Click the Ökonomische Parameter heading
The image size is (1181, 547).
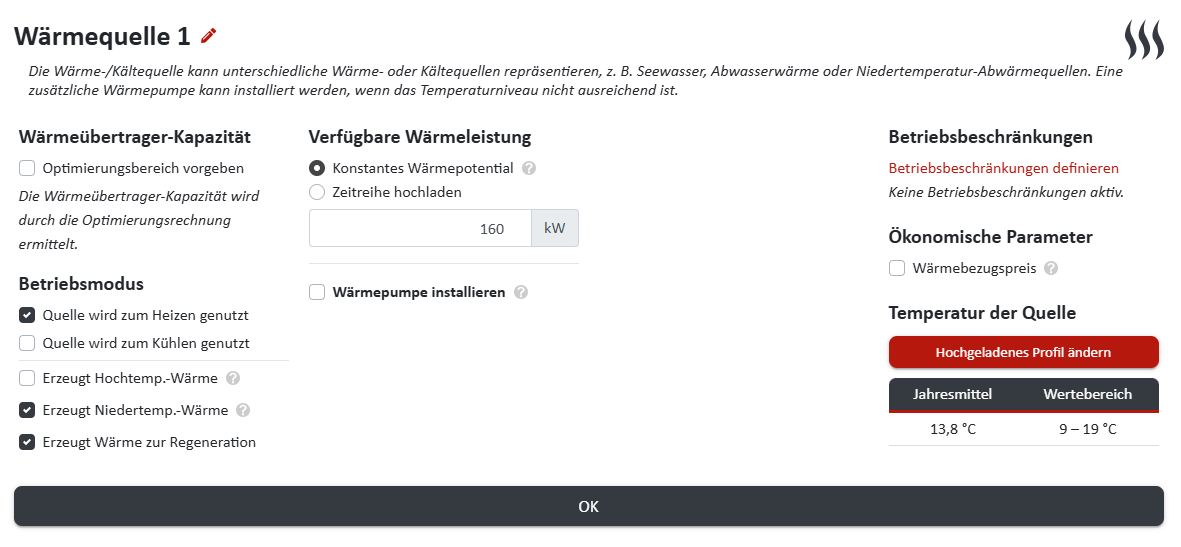point(990,237)
